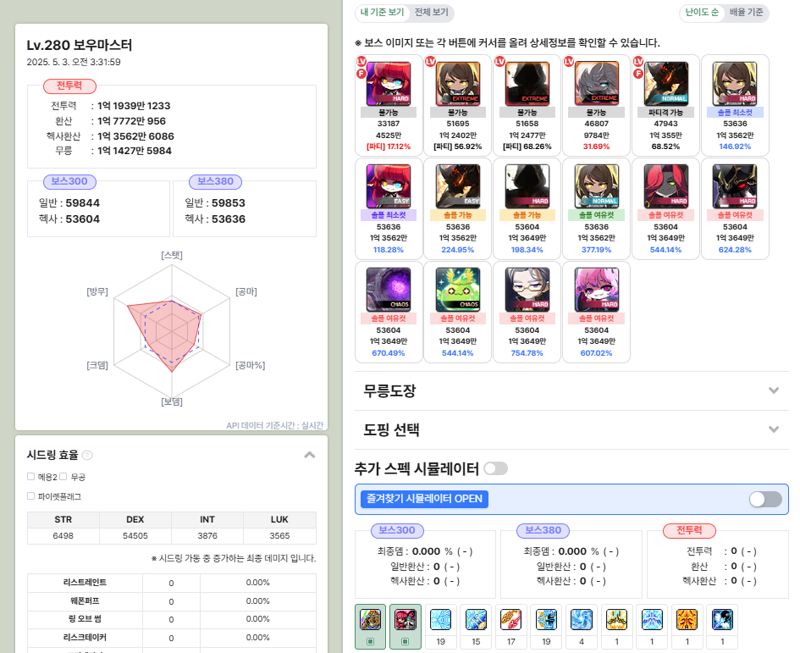The width and height of the screenshot is (800, 653).
Task: Click the 링 오브 썸 row label
Action: pos(85,619)
